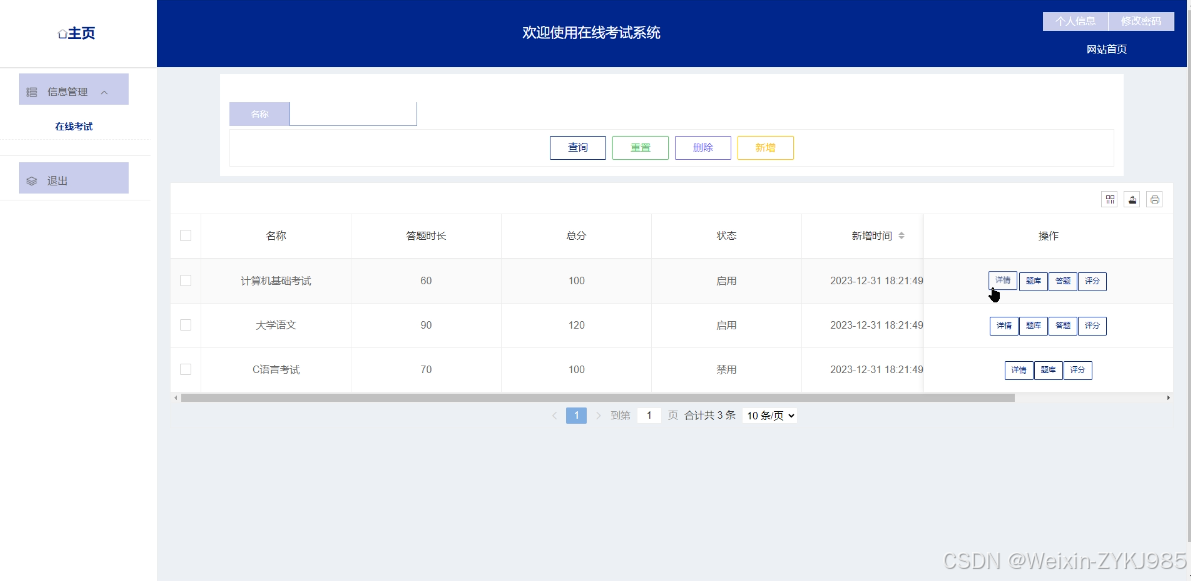Open 详情 for 计算机基础考试
Screen dimensions: 1191x581
tap(1003, 280)
